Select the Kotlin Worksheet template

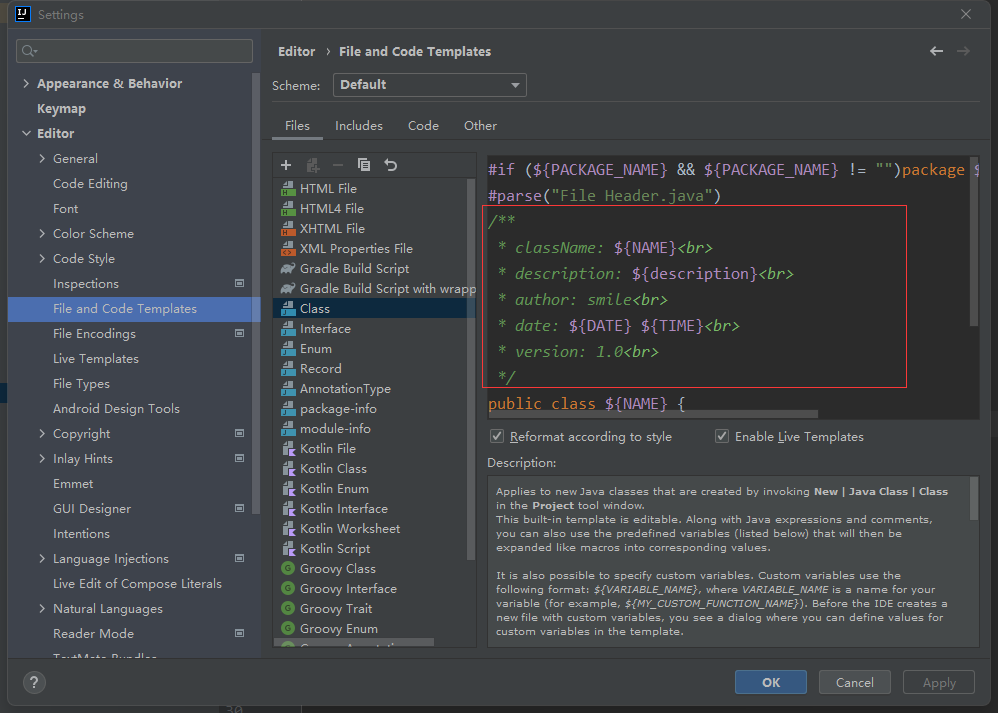coord(375,529)
